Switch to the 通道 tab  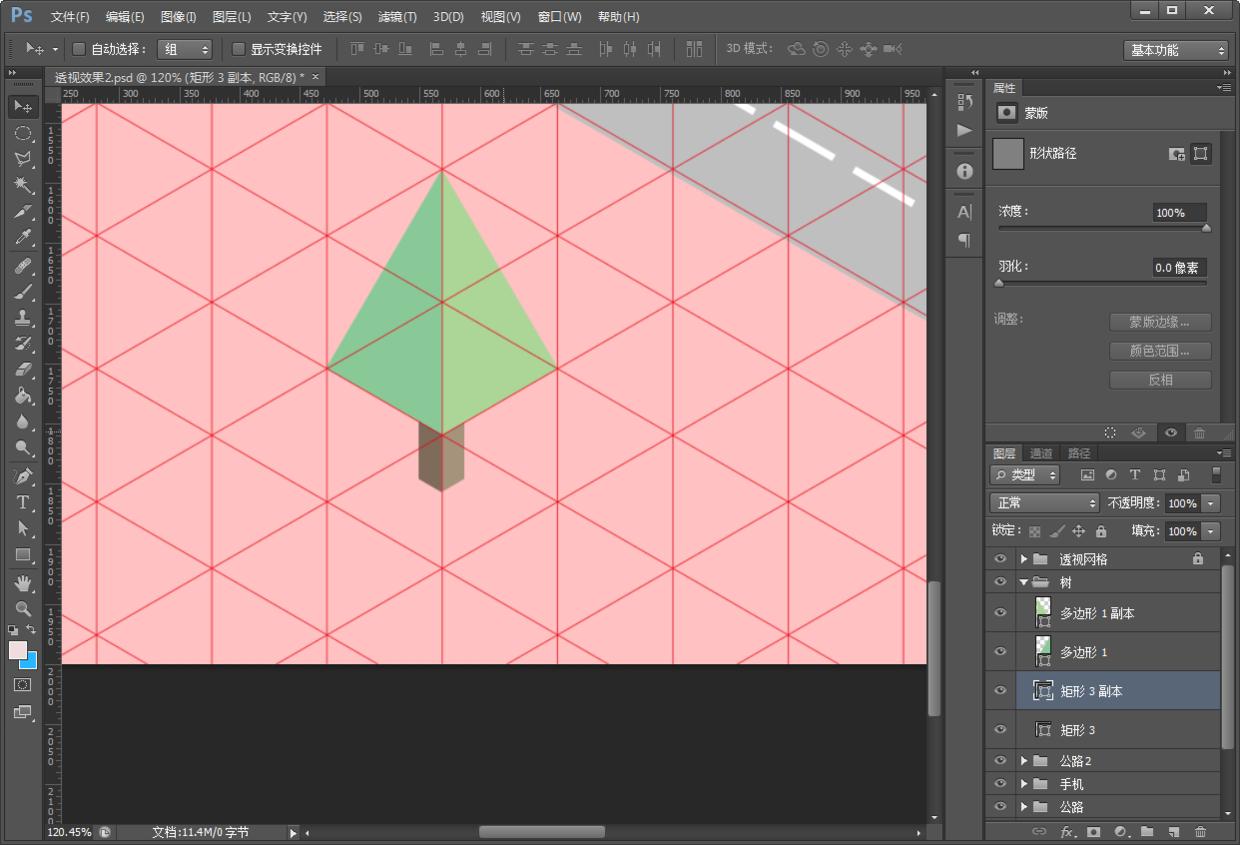1041,453
